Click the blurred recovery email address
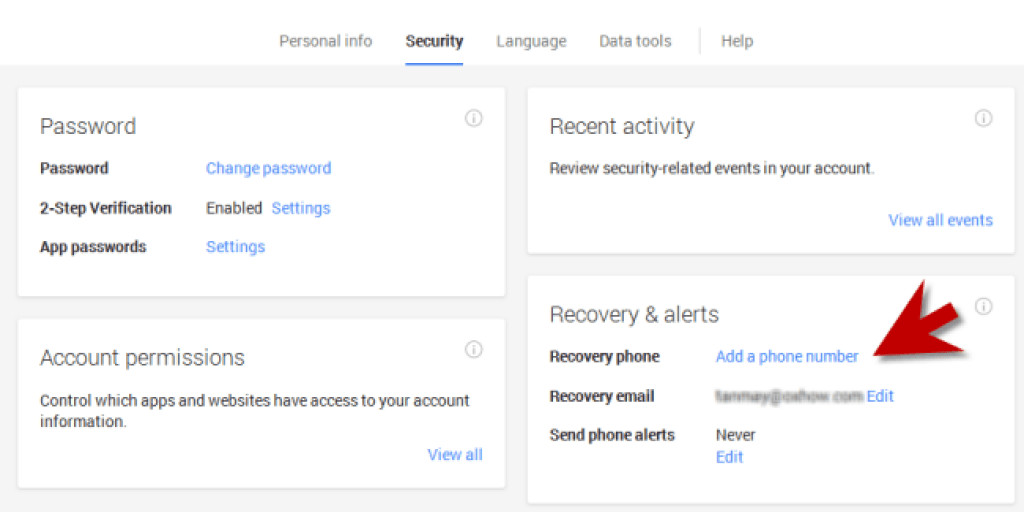The height and width of the screenshot is (512, 1024). click(x=789, y=396)
